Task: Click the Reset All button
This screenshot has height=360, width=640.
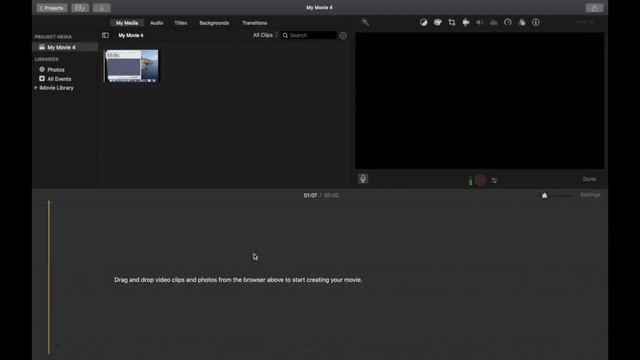Action: pyautogui.click(x=585, y=22)
